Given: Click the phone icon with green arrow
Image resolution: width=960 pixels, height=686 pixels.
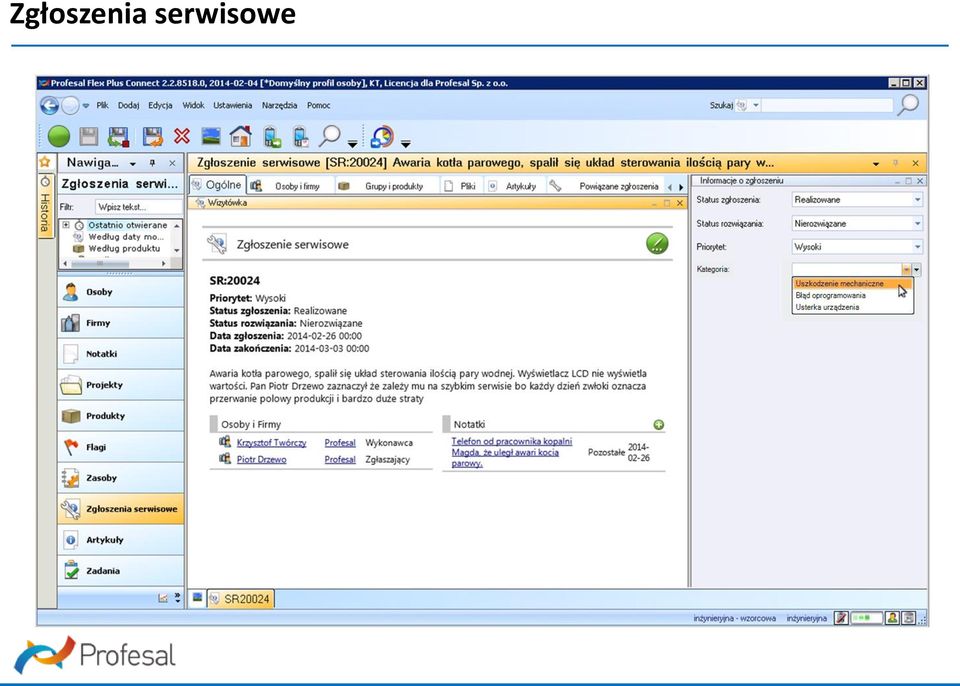Looking at the screenshot, I should (272, 136).
